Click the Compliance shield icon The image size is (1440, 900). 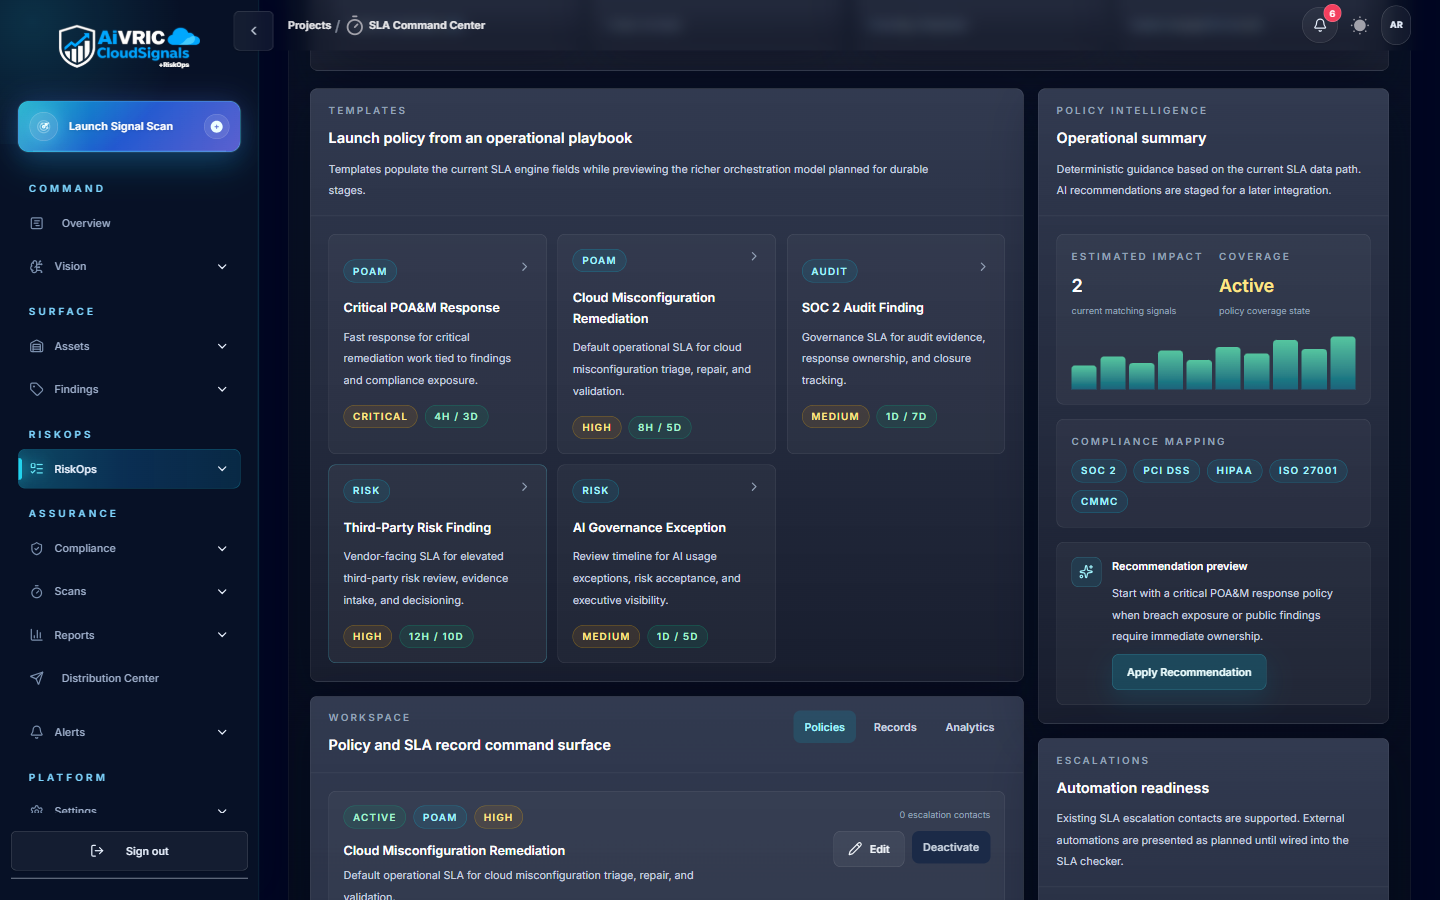pos(37,548)
